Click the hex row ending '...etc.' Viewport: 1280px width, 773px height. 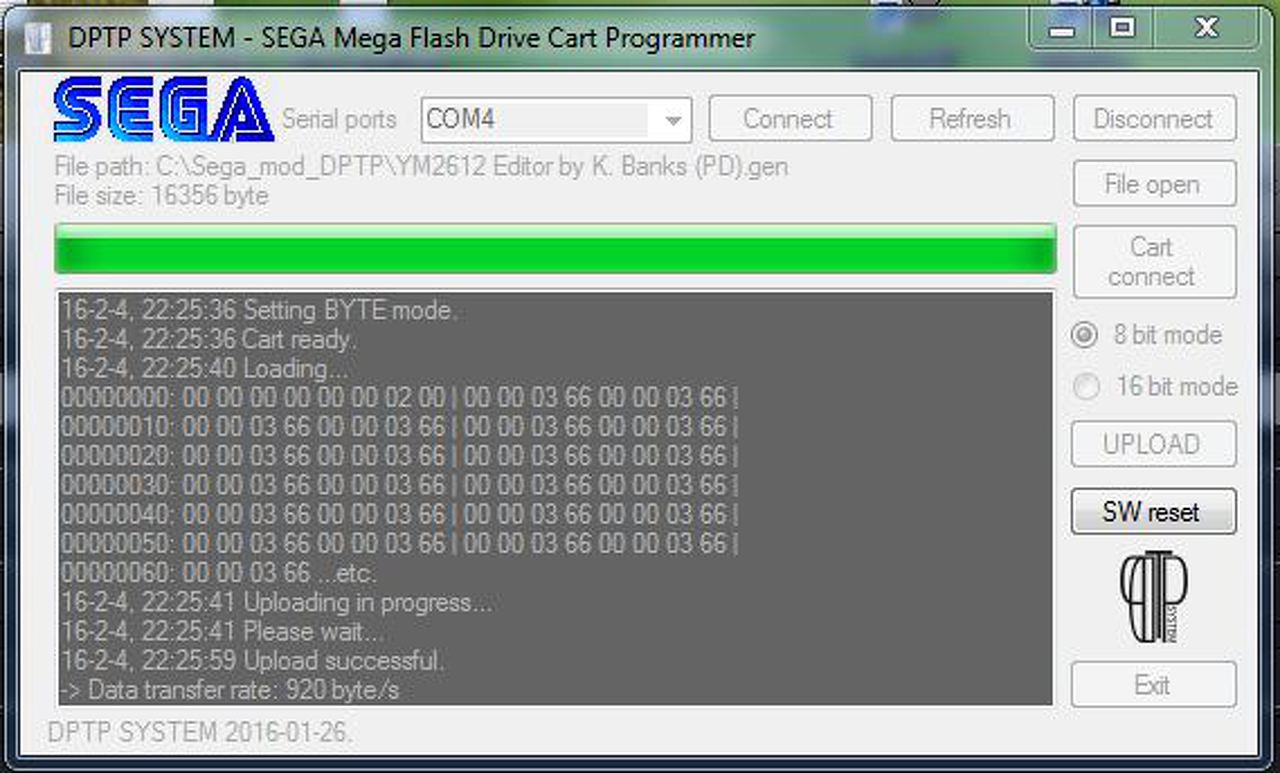click(x=219, y=573)
